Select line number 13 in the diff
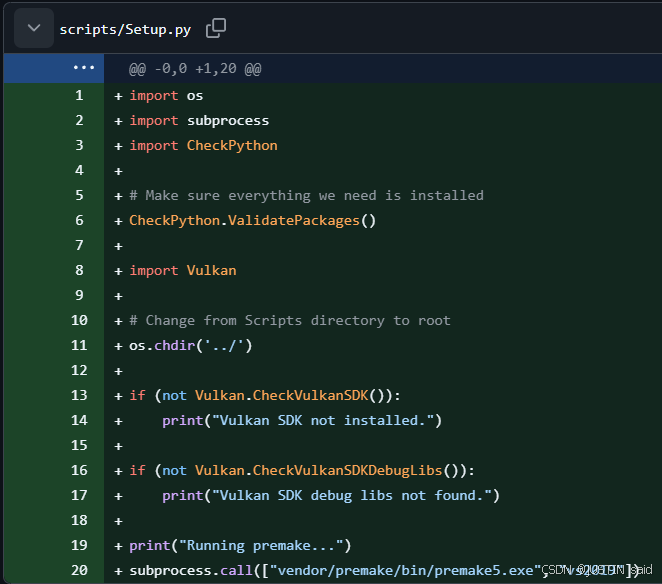Image resolution: width=662 pixels, height=584 pixels. click(79, 395)
